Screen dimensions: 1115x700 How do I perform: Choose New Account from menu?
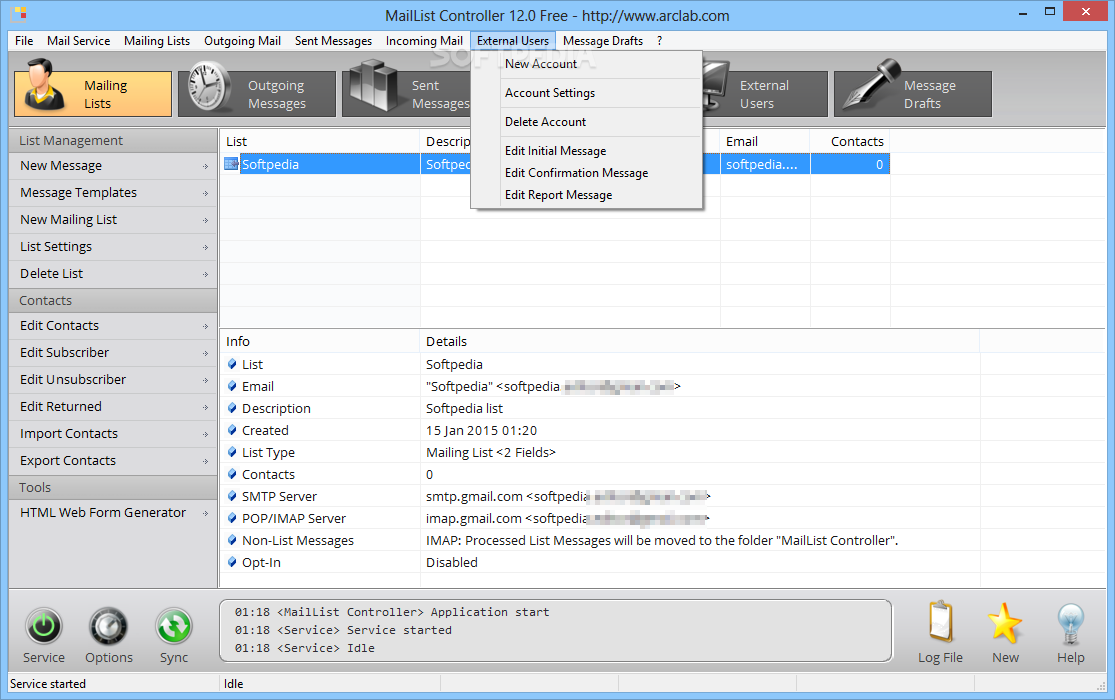click(x=587, y=64)
